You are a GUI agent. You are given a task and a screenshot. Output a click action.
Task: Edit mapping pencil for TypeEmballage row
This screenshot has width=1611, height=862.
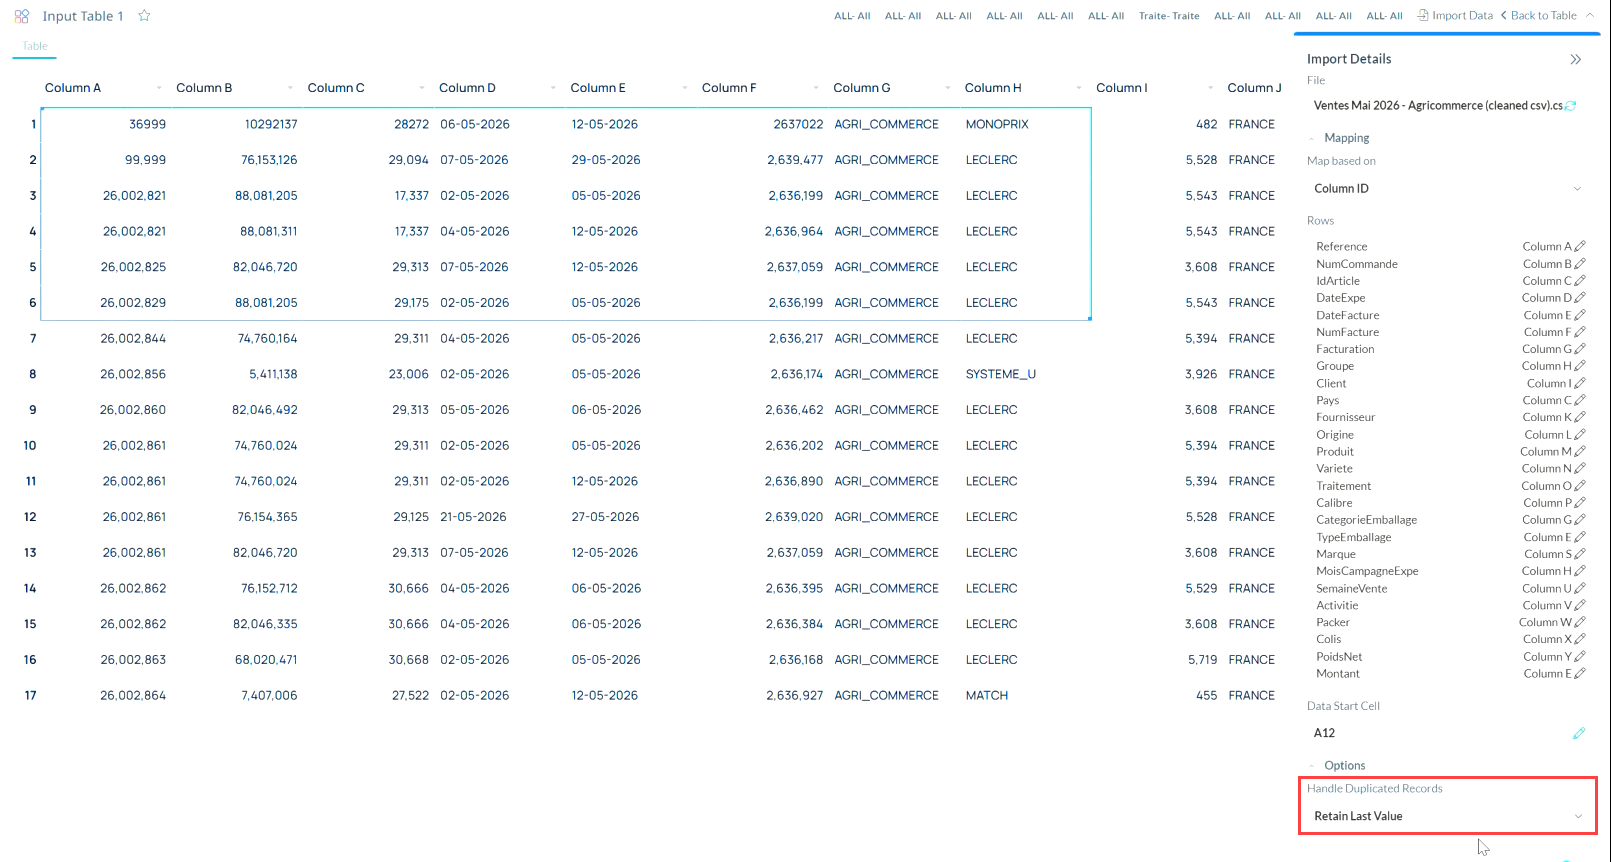coord(1580,537)
